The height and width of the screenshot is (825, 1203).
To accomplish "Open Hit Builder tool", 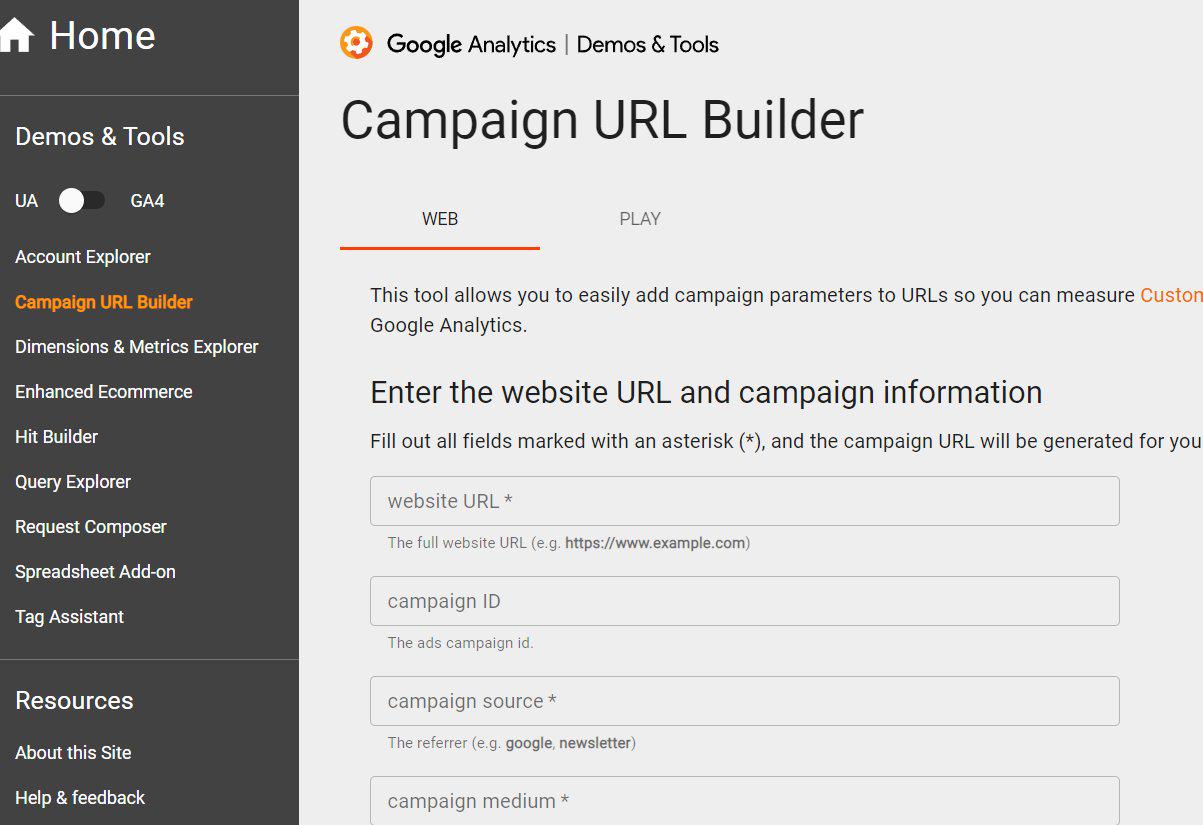I will (x=57, y=437).
